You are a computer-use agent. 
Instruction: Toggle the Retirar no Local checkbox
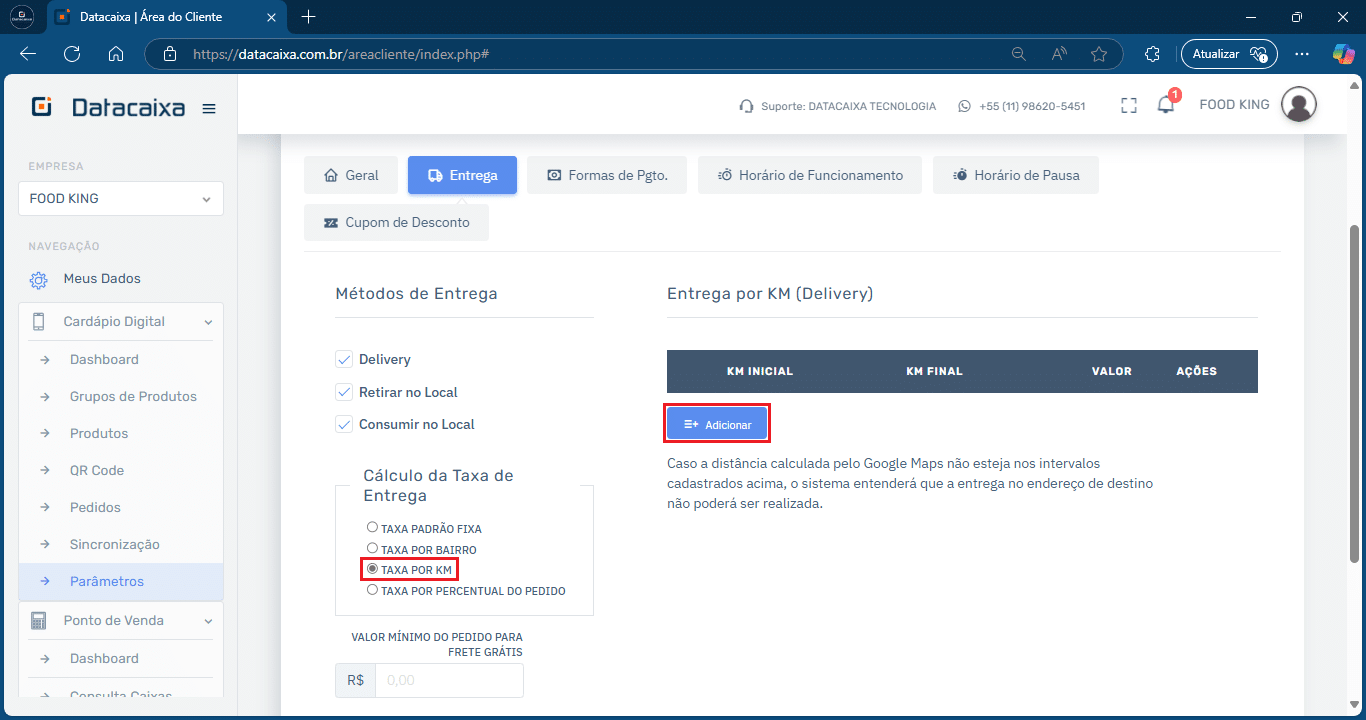344,392
